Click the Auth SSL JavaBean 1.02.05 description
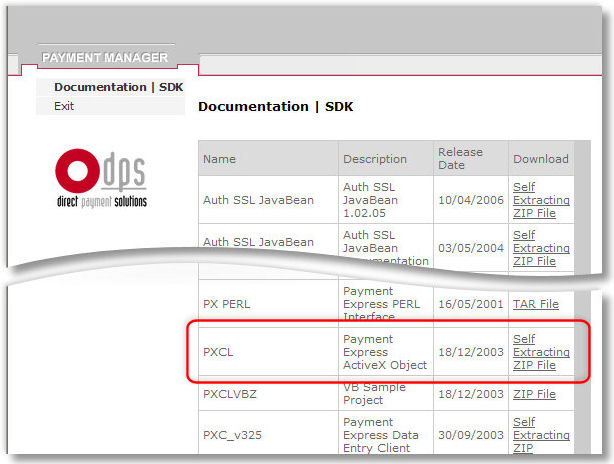 coord(370,200)
